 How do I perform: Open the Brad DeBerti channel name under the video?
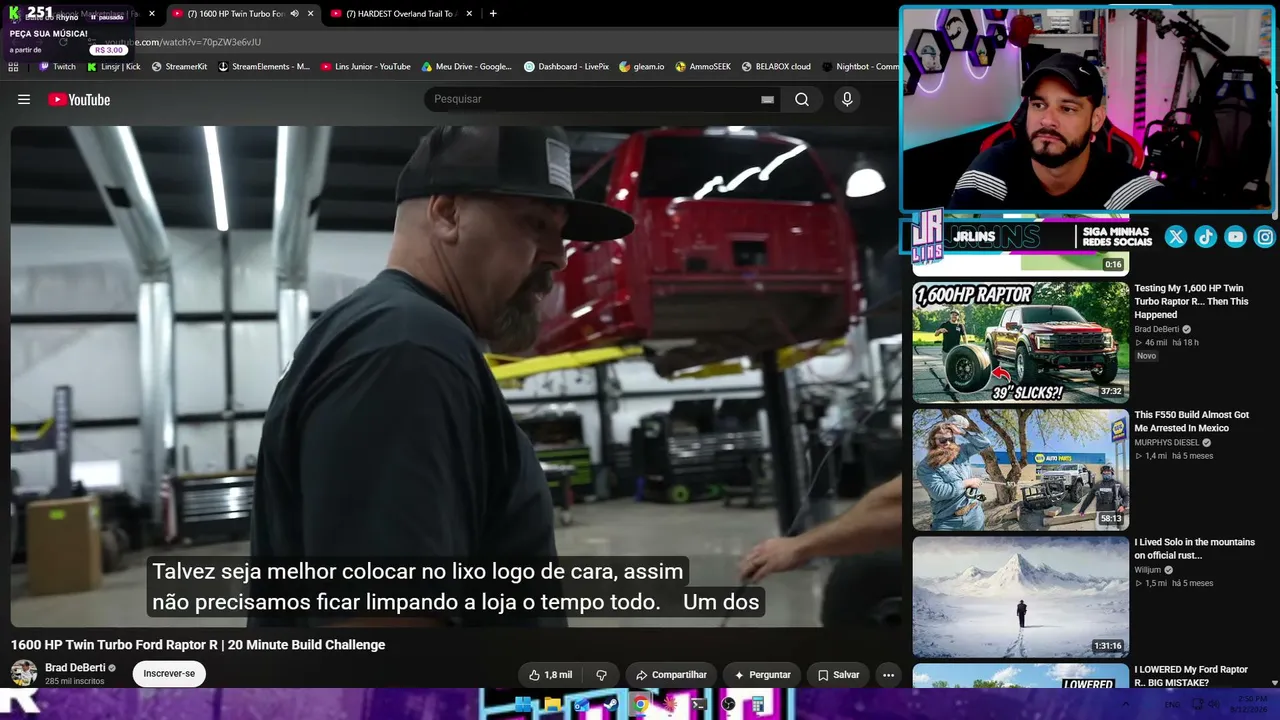pyautogui.click(x=75, y=668)
